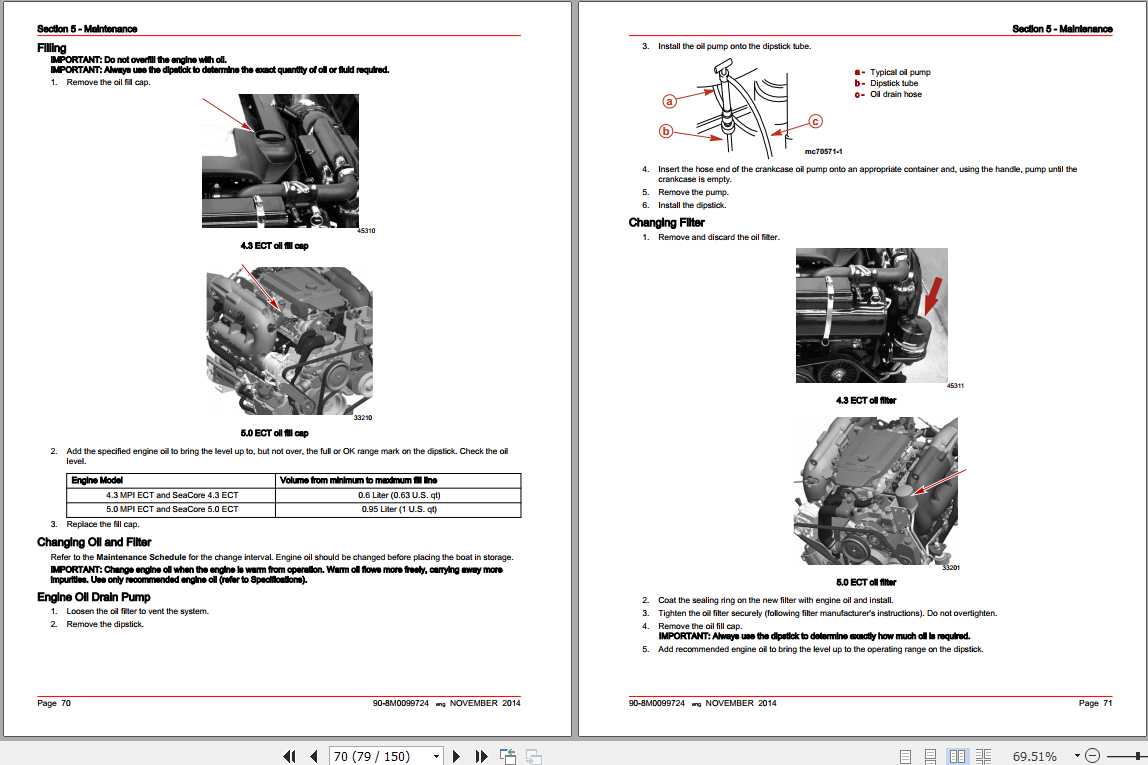This screenshot has height=765, width=1148.
Task: Select the second icon right of page navigation
Action: [x=534, y=756]
